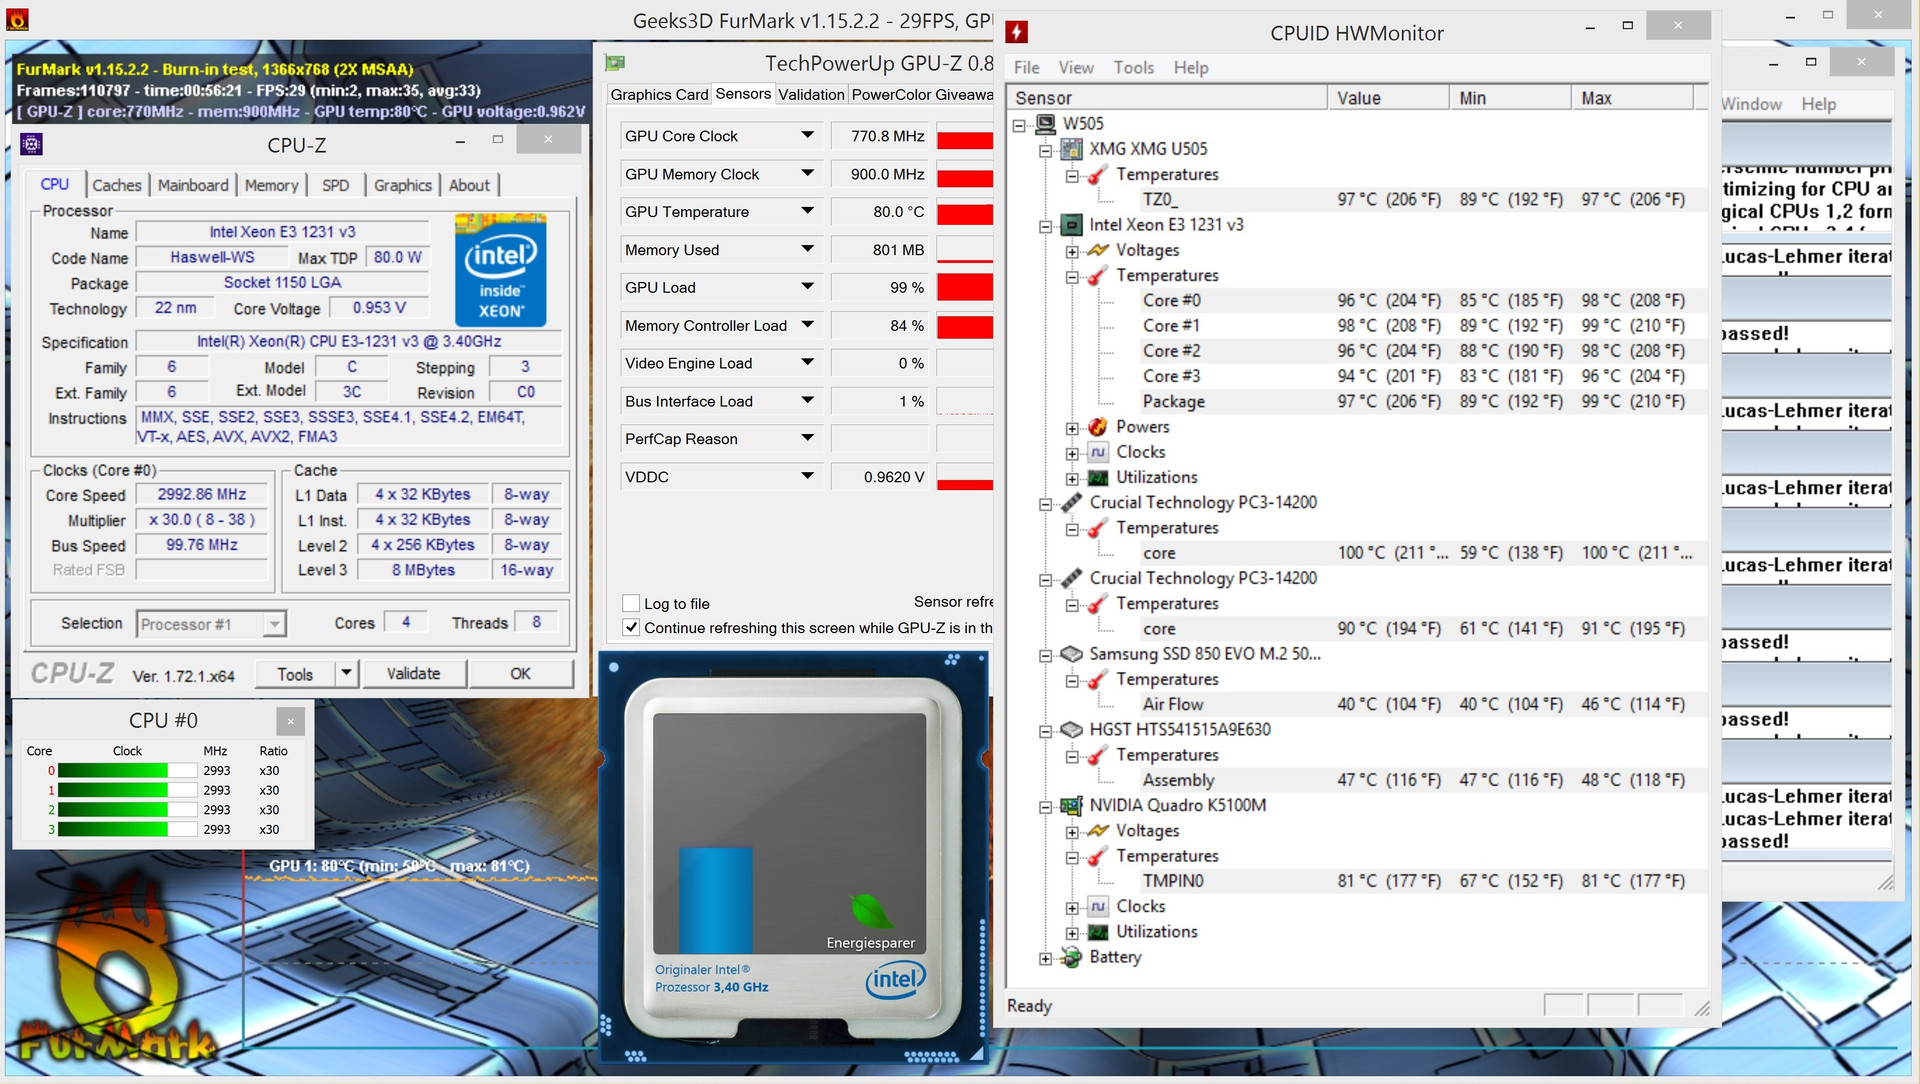Open the Tools dropdown arrow in CPU-Z
Image resolution: width=1920 pixels, height=1084 pixels.
pos(346,673)
